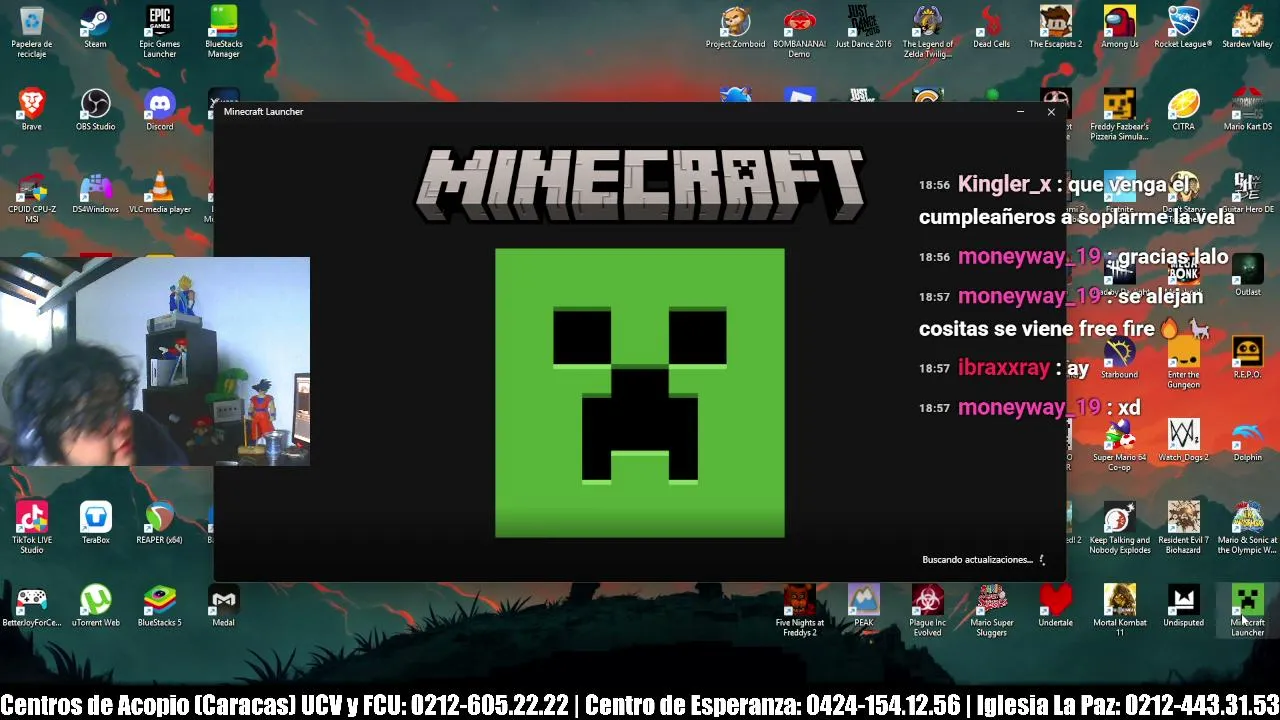The width and height of the screenshot is (1280, 720).
Task: Select The Escapists 2 icon
Action: click(1055, 28)
